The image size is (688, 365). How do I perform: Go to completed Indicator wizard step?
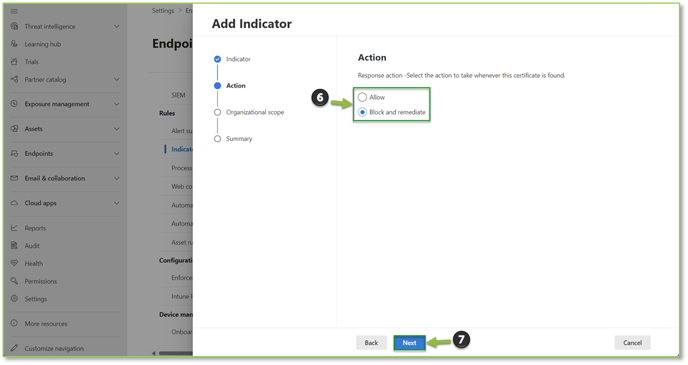(217, 59)
